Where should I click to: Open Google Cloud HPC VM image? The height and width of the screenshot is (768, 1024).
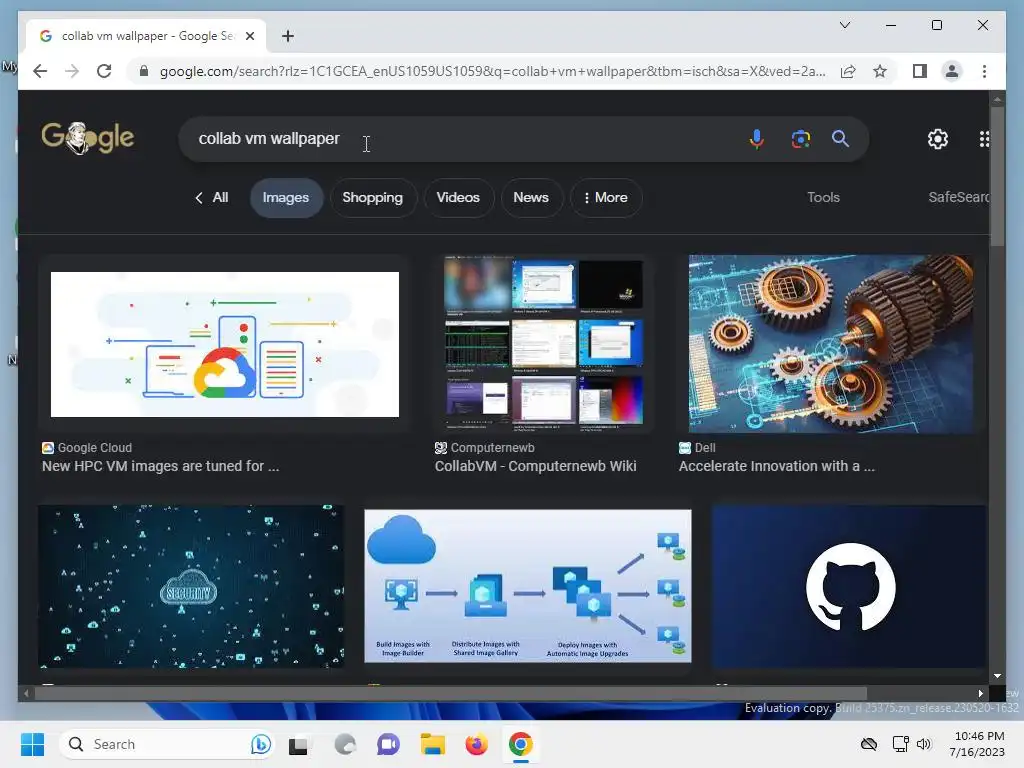[225, 344]
